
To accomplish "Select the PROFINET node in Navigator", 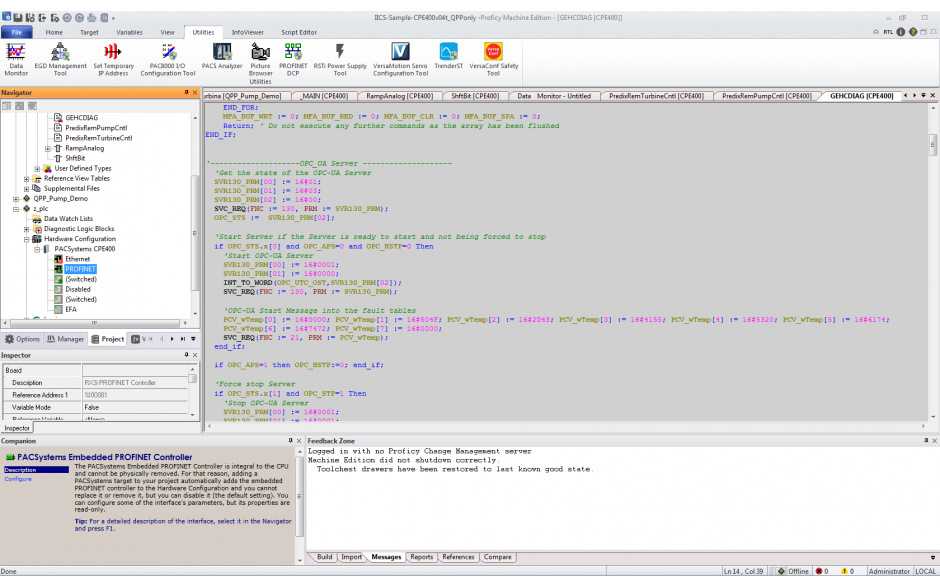I will tap(80, 269).
